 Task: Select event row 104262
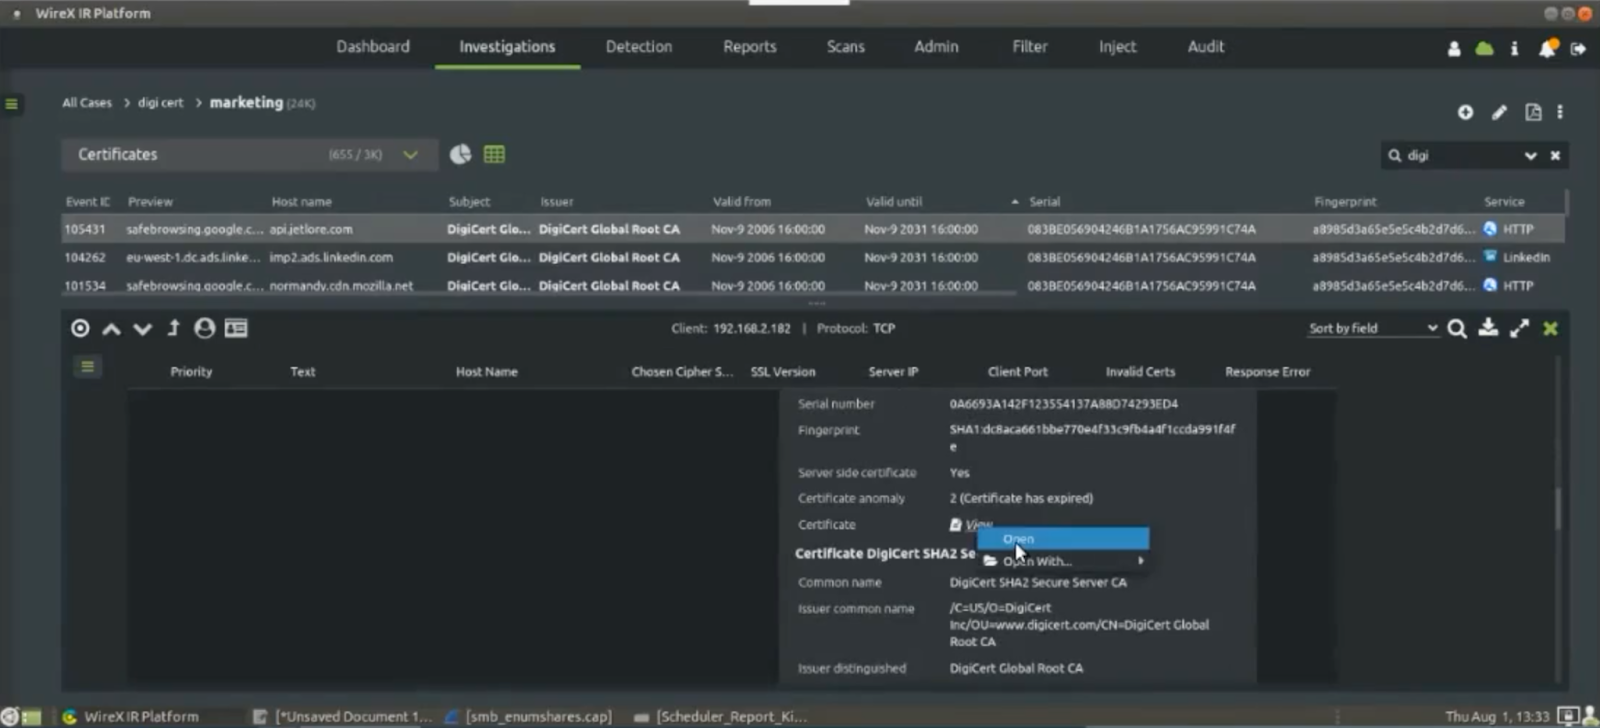813,257
